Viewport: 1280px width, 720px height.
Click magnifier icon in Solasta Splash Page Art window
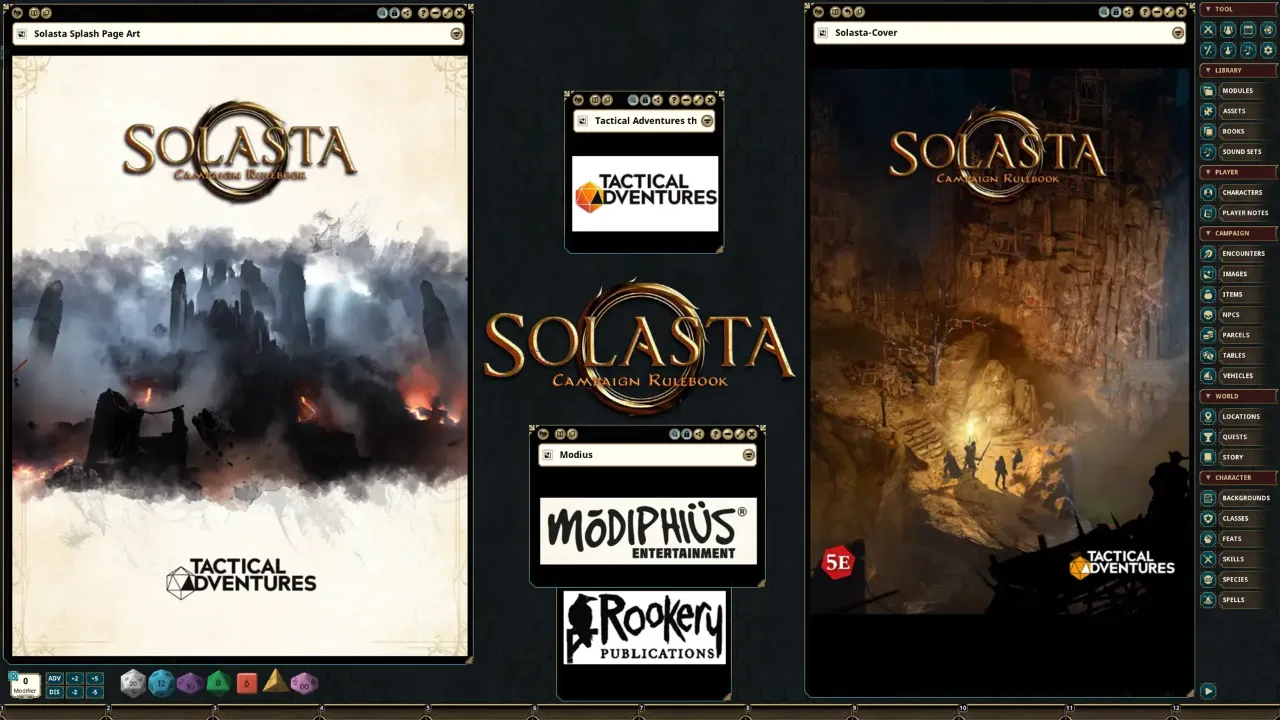383,13
